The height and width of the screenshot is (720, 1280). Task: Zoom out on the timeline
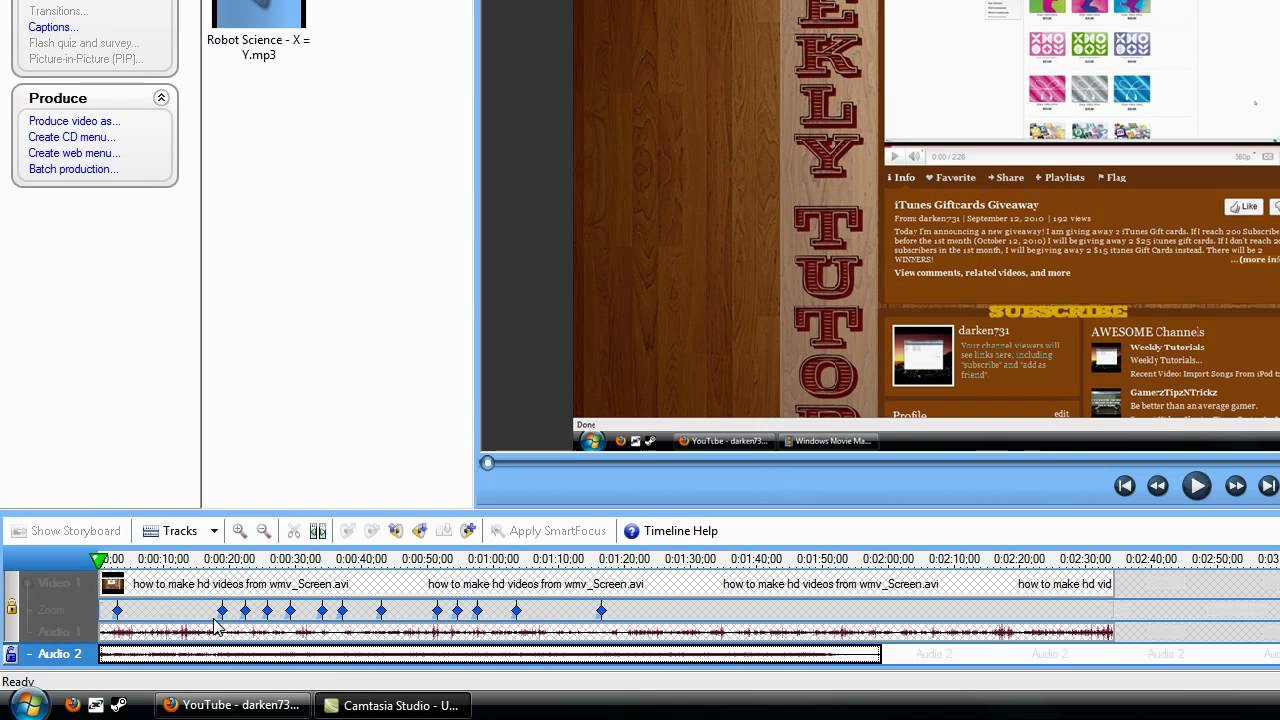pos(264,531)
